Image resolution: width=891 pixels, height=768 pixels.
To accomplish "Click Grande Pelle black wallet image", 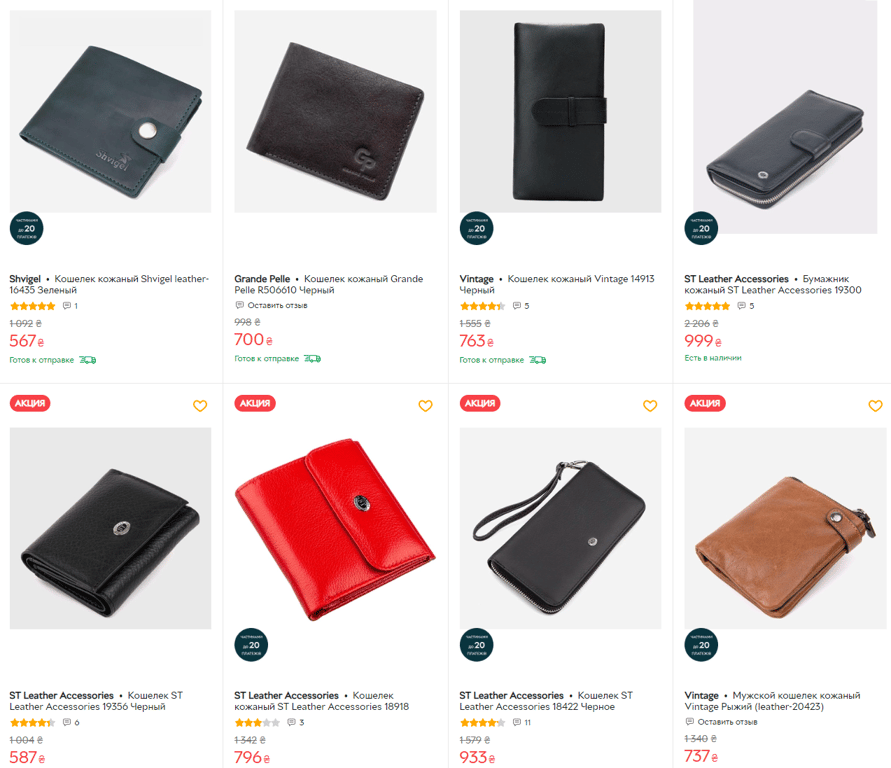I will [x=335, y=112].
